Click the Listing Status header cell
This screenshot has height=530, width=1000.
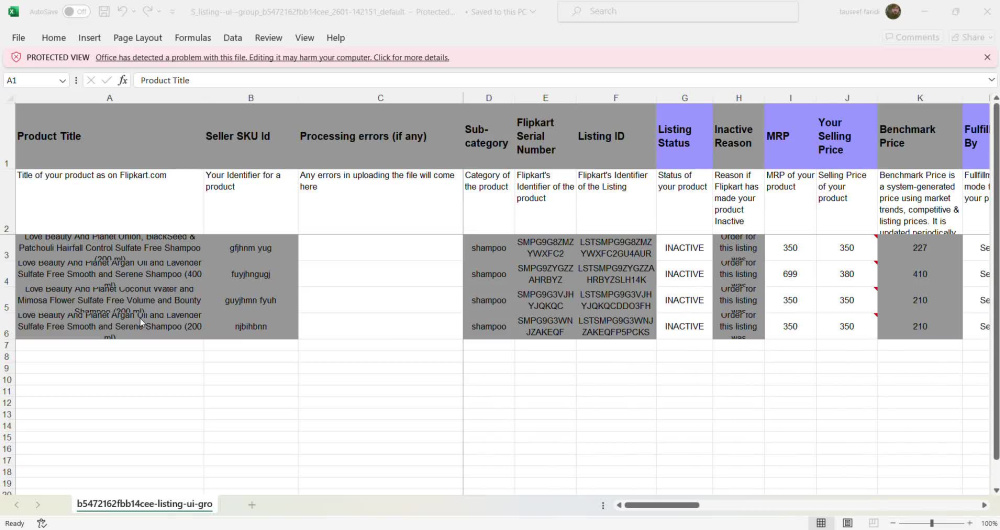pyautogui.click(x=684, y=136)
